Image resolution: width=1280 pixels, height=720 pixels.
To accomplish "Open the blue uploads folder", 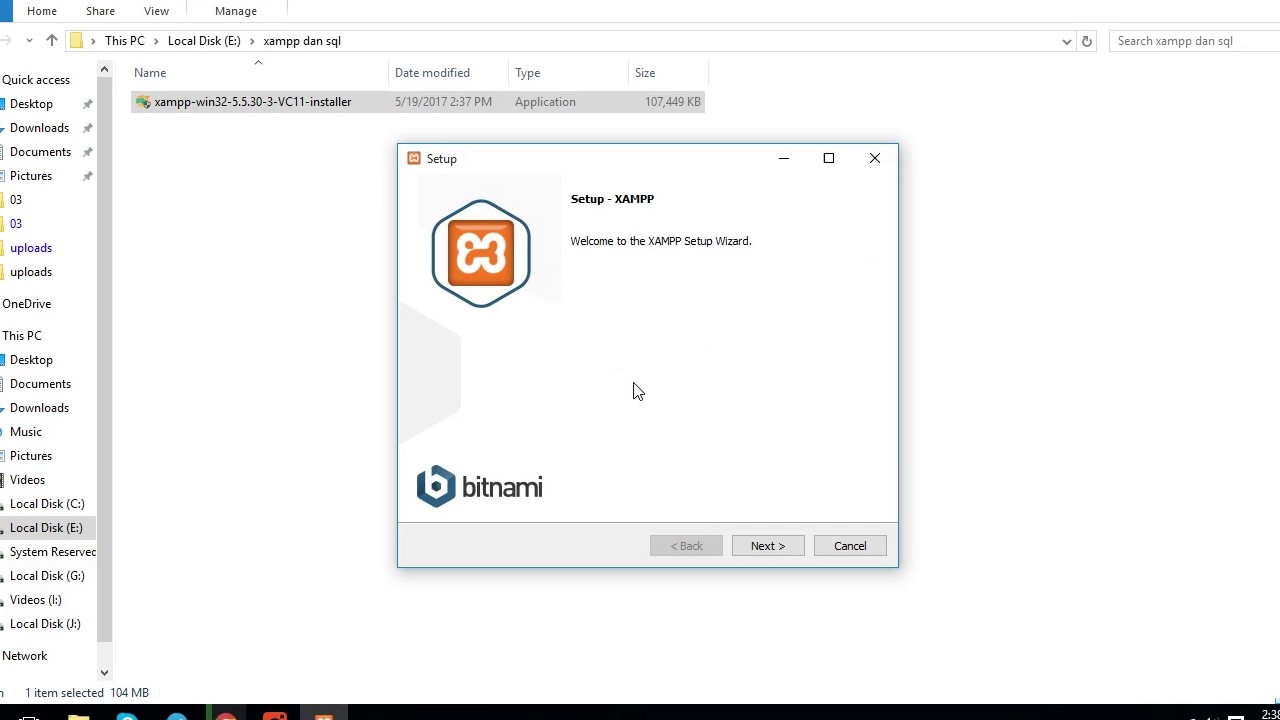I will click(31, 248).
